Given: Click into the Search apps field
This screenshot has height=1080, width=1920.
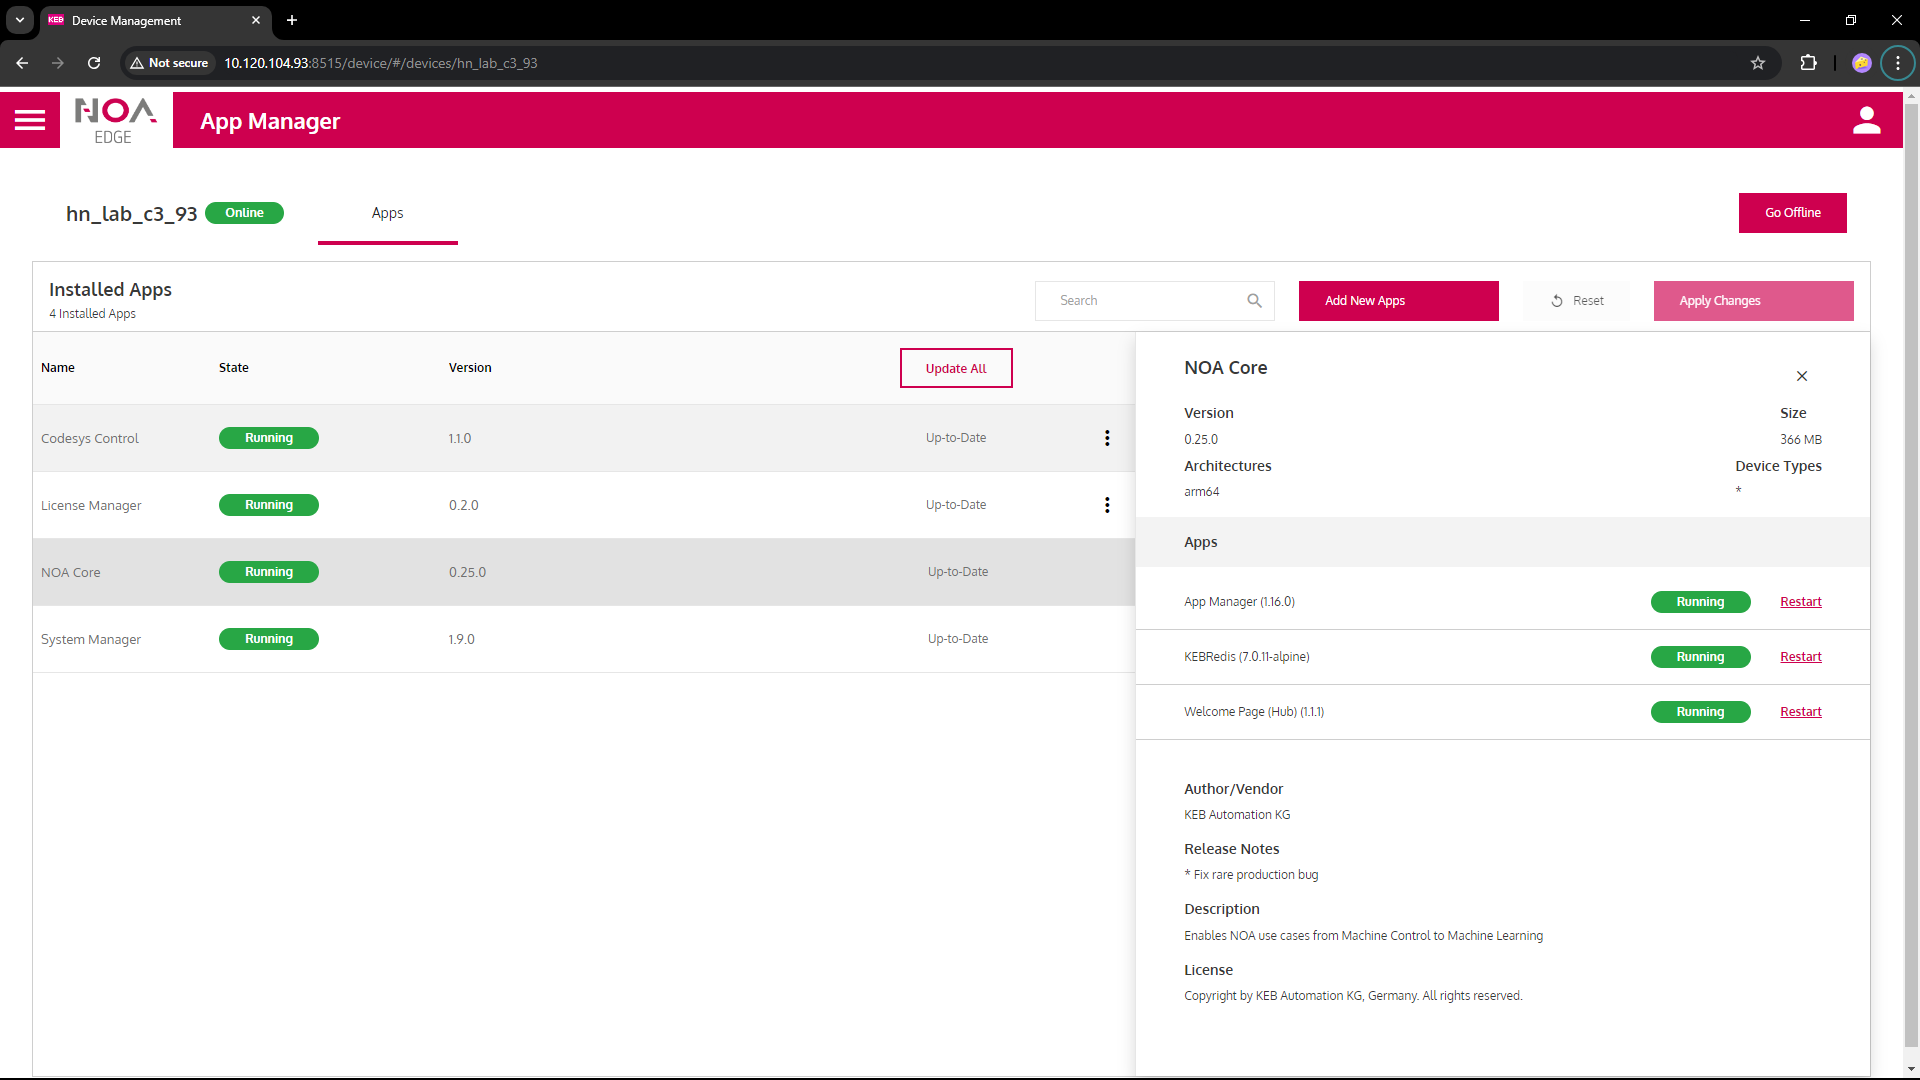Looking at the screenshot, I should tap(1140, 301).
